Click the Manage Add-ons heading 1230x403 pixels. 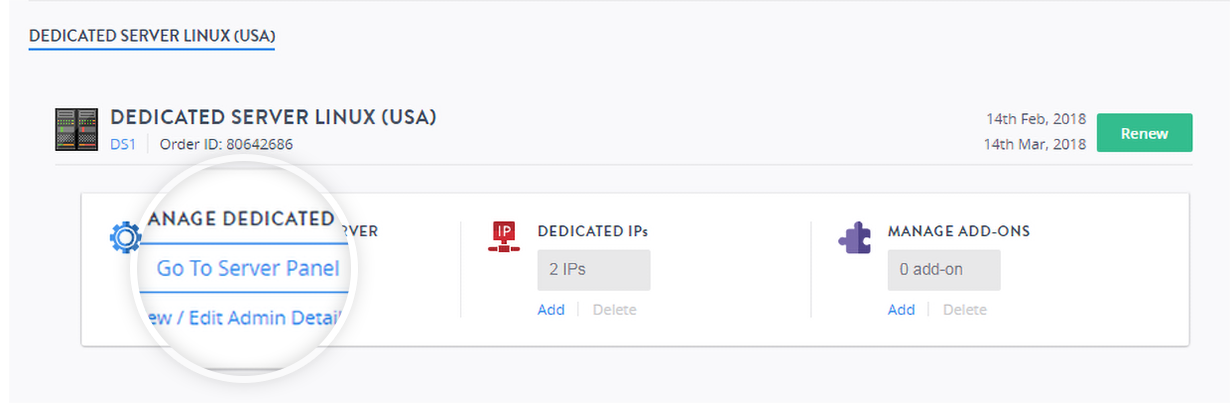(958, 231)
